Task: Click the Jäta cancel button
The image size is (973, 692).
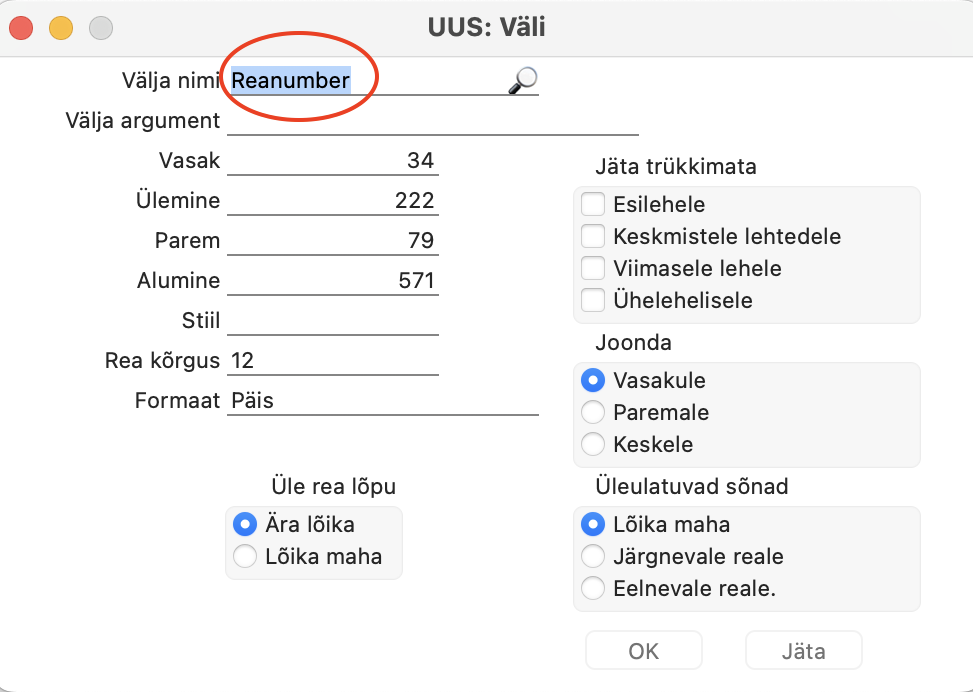Action: coord(804,650)
